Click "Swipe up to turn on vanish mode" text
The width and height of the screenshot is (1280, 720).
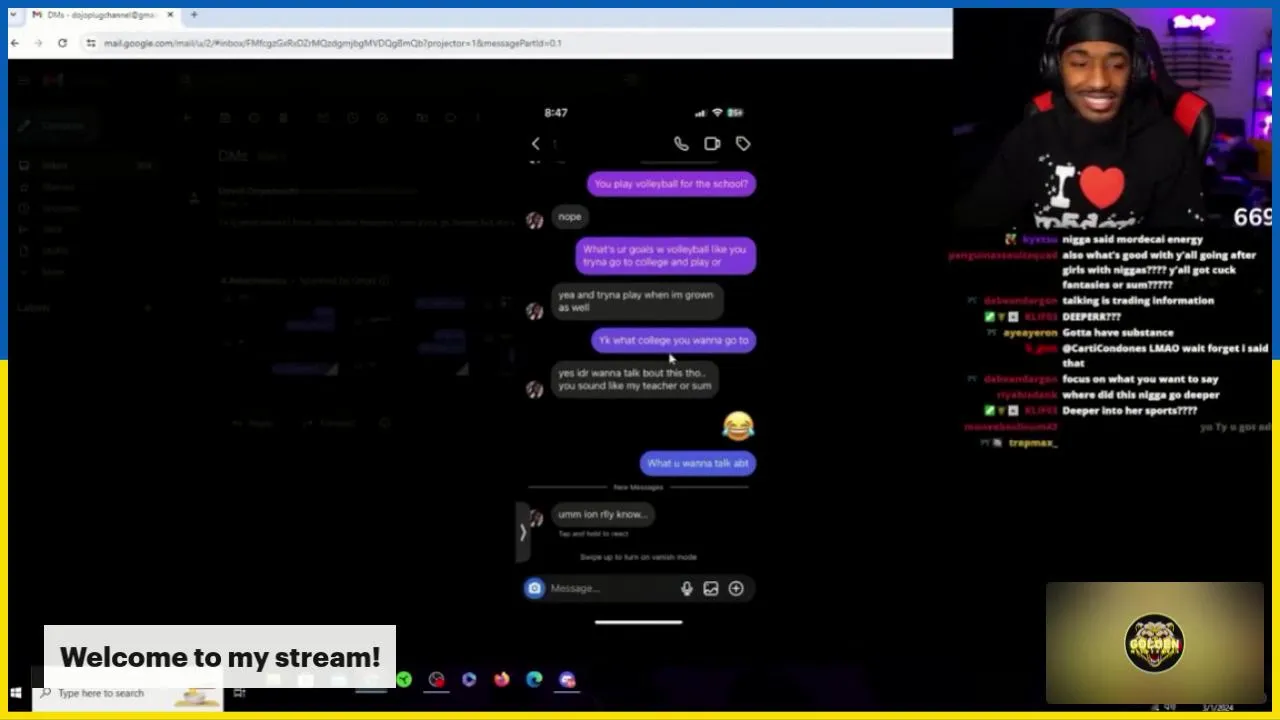[x=638, y=557]
